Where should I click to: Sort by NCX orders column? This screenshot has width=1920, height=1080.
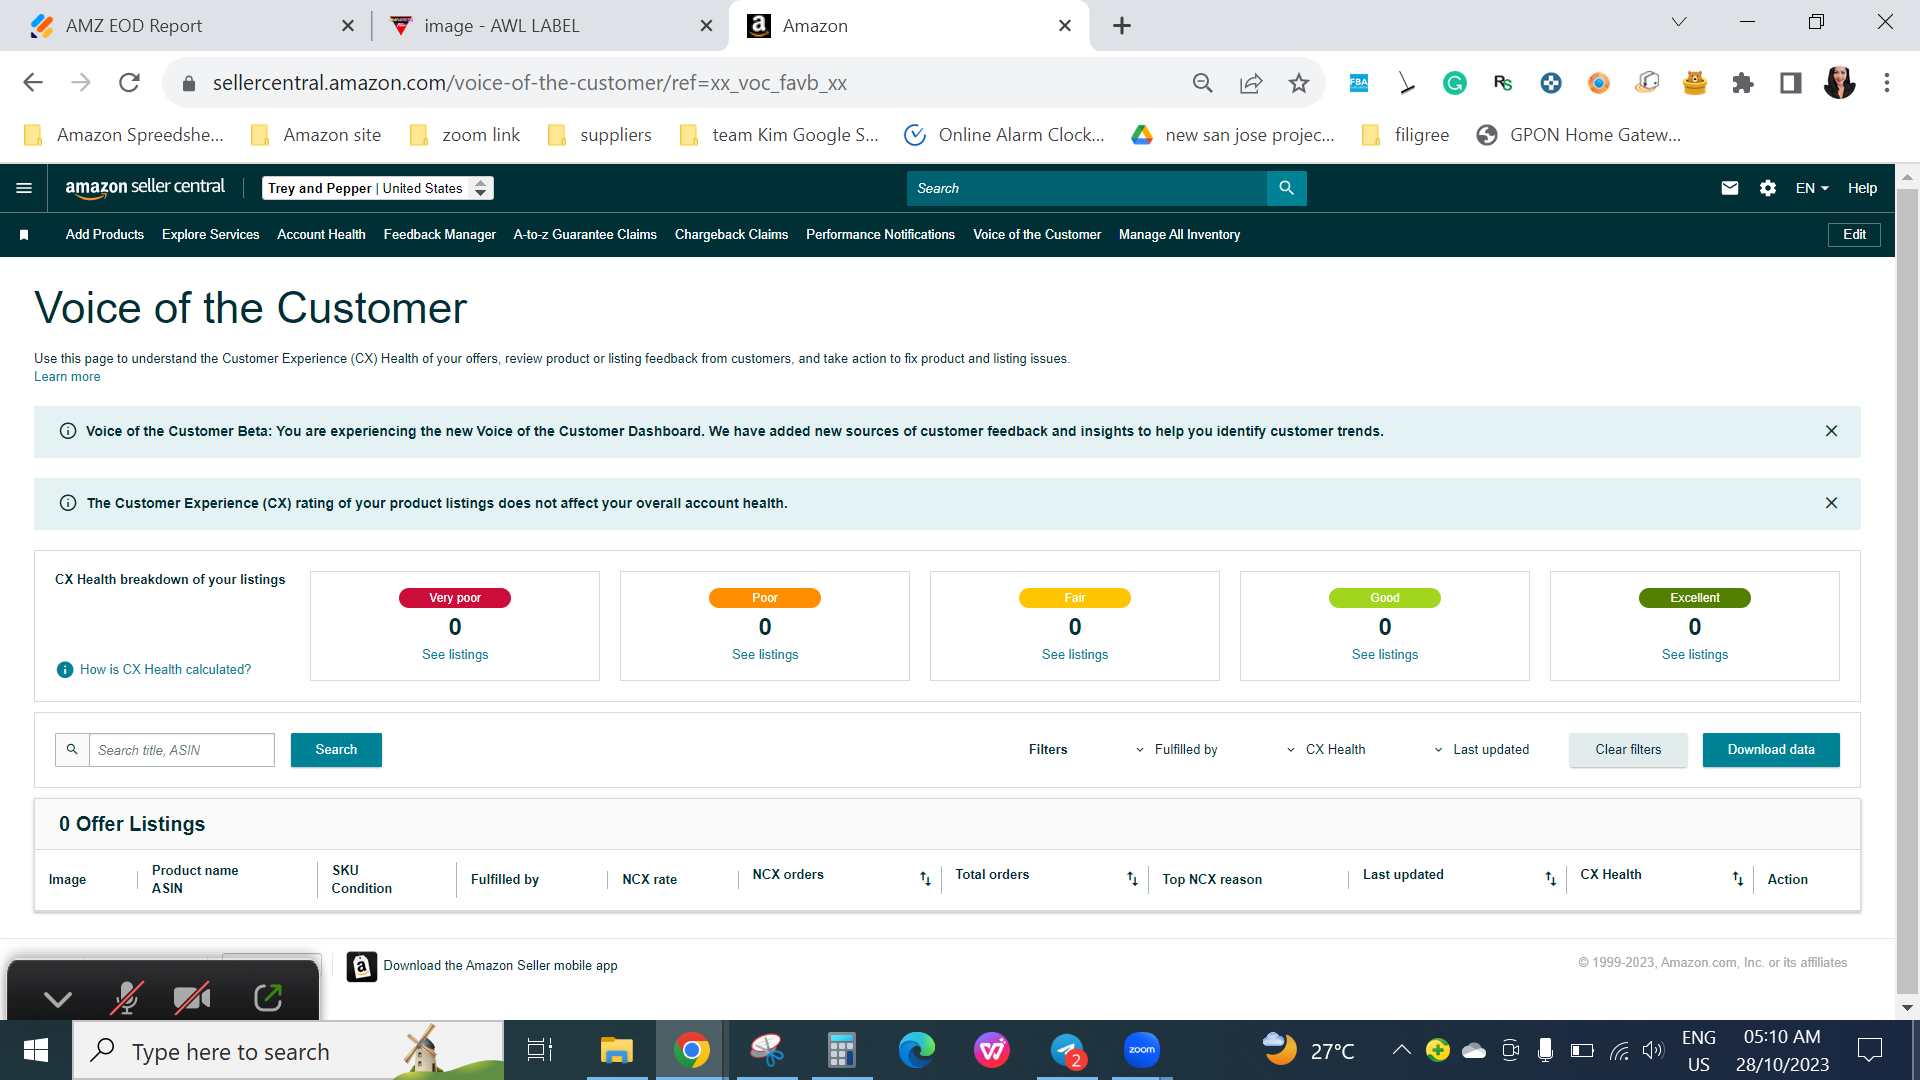[925, 879]
